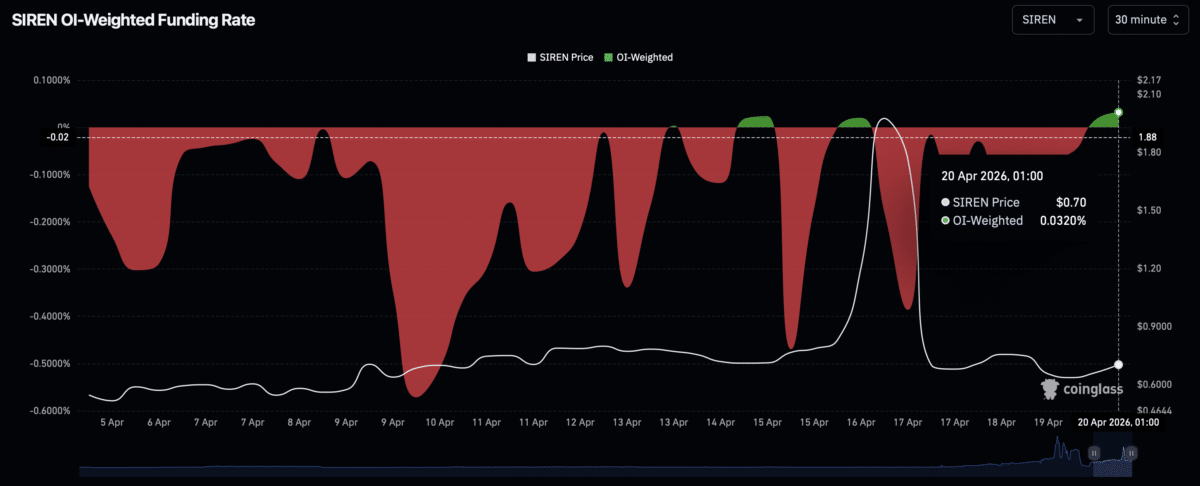Screen dimensions: 1200x486
Task: Click the -0.300% y-axis label
Action: [x=49, y=269]
